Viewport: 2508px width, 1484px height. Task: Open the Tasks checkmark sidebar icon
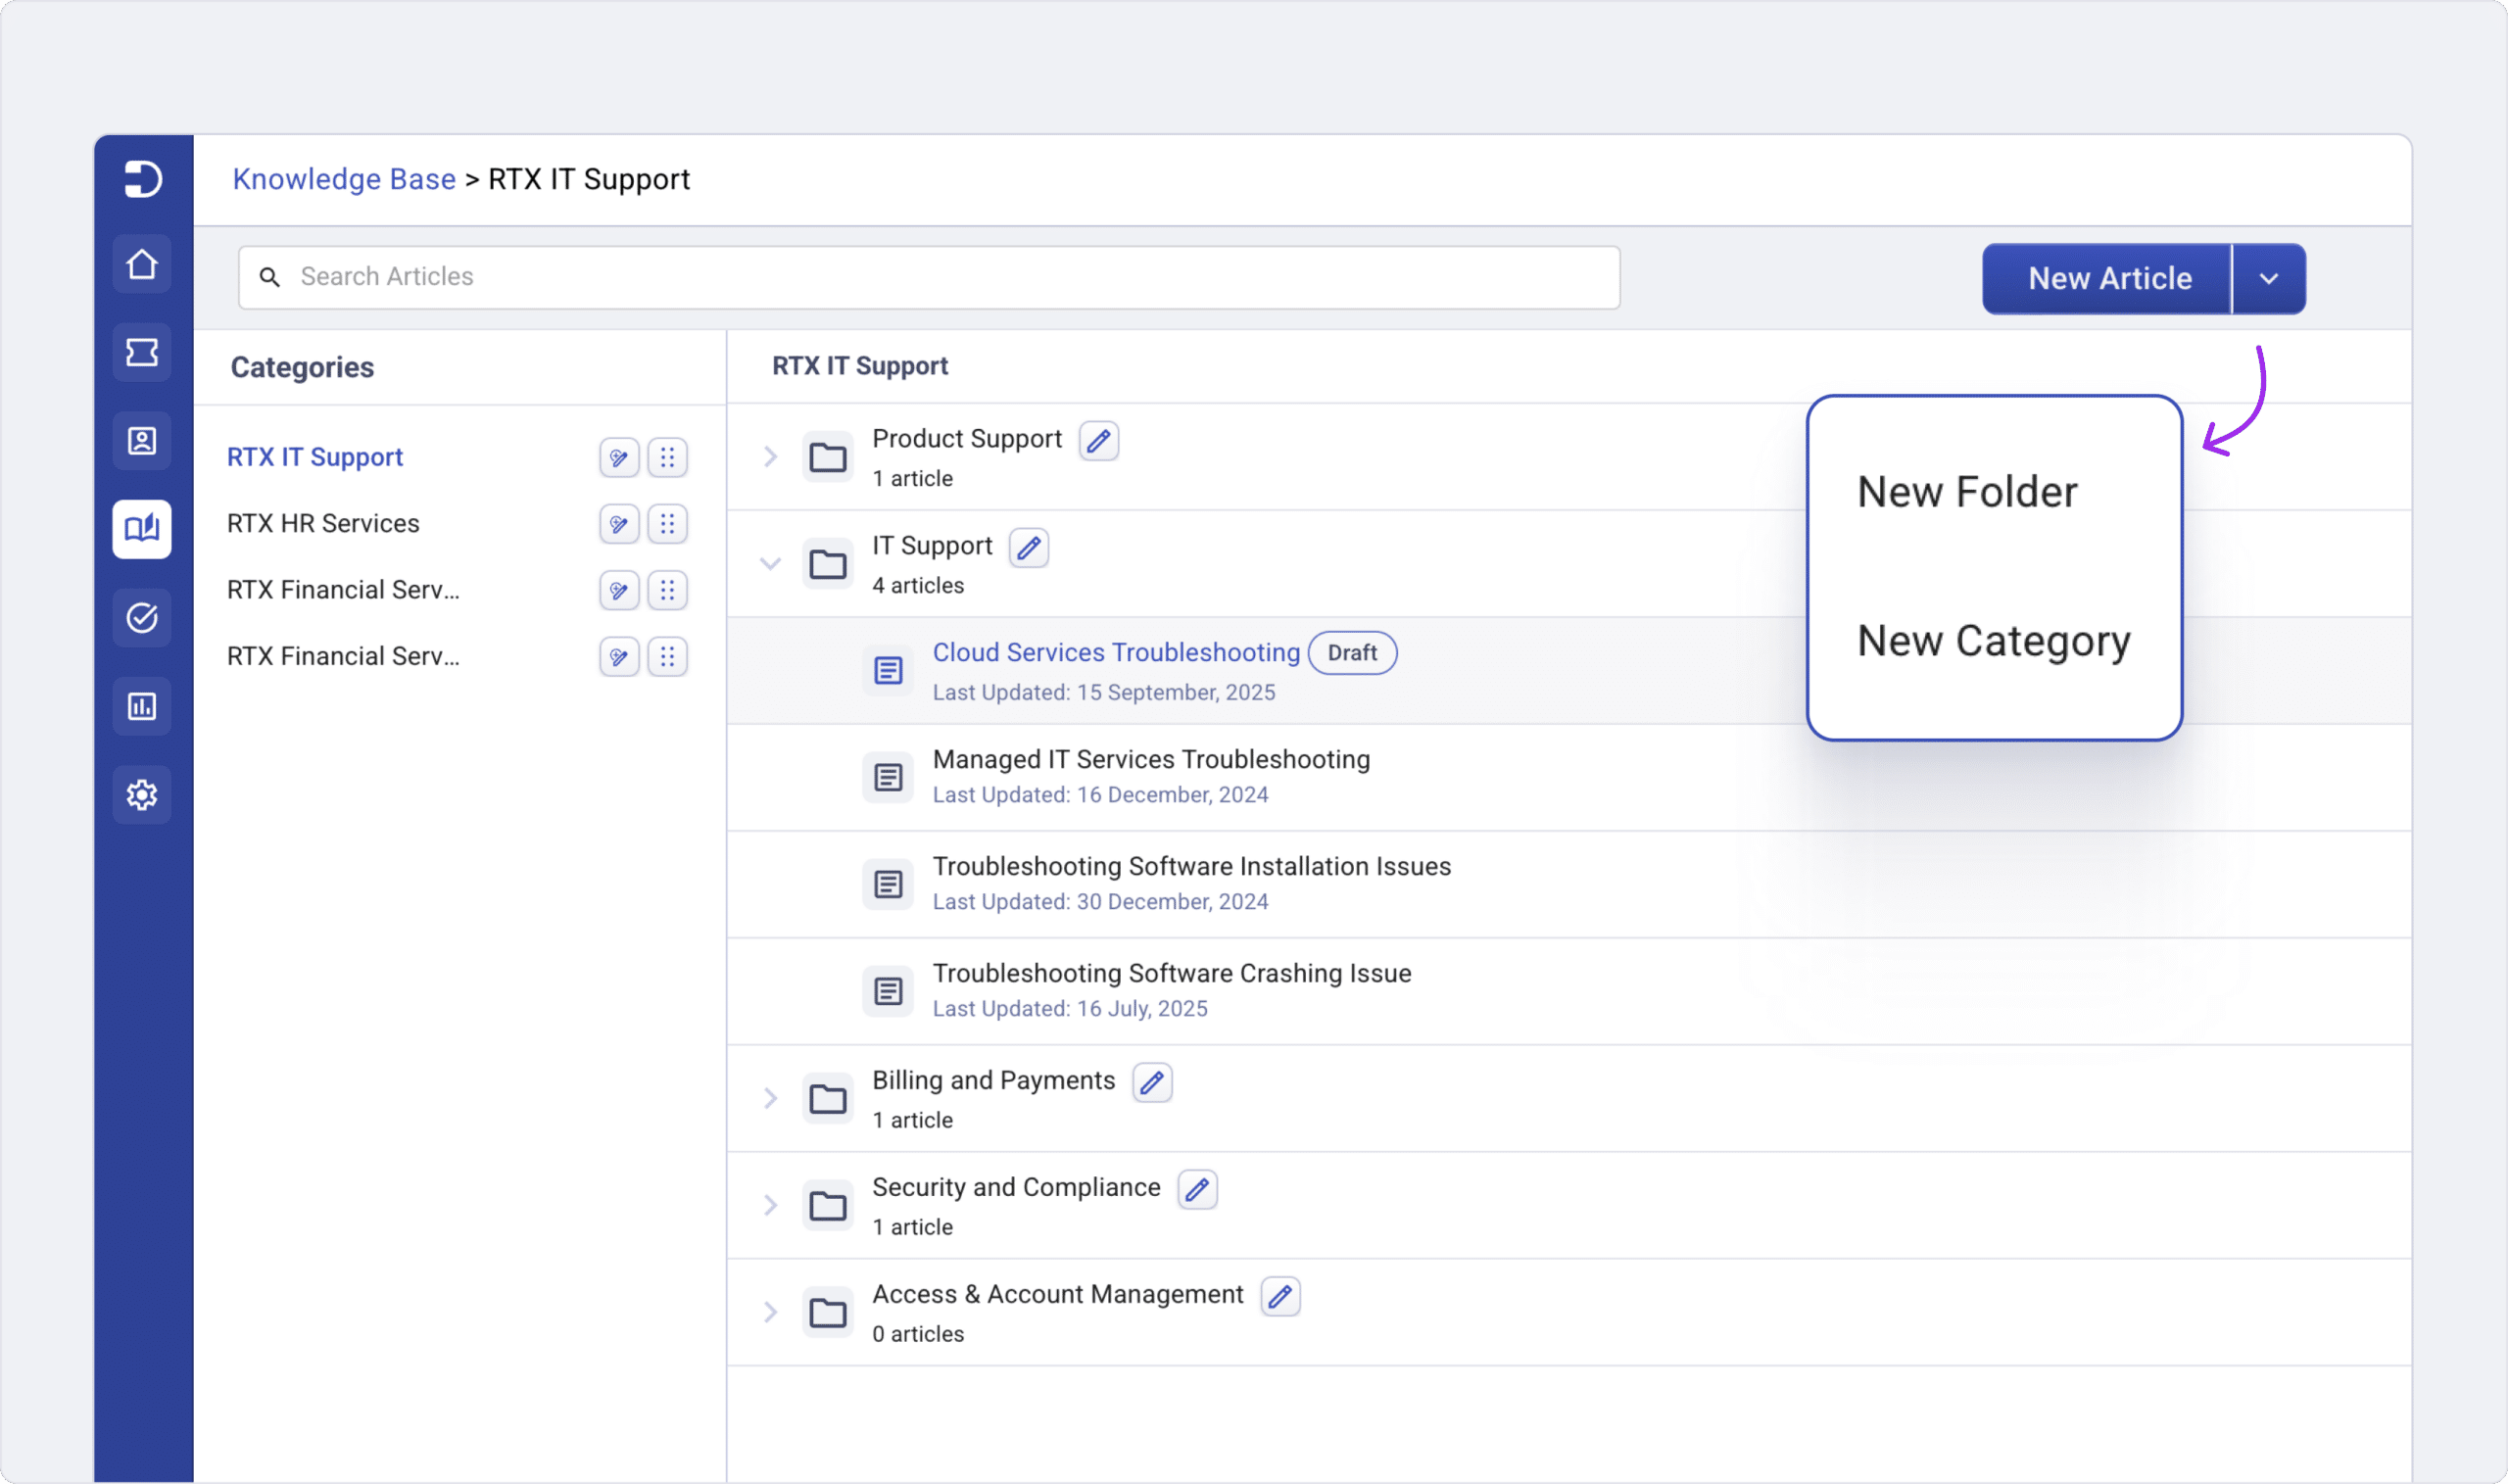coord(142,618)
